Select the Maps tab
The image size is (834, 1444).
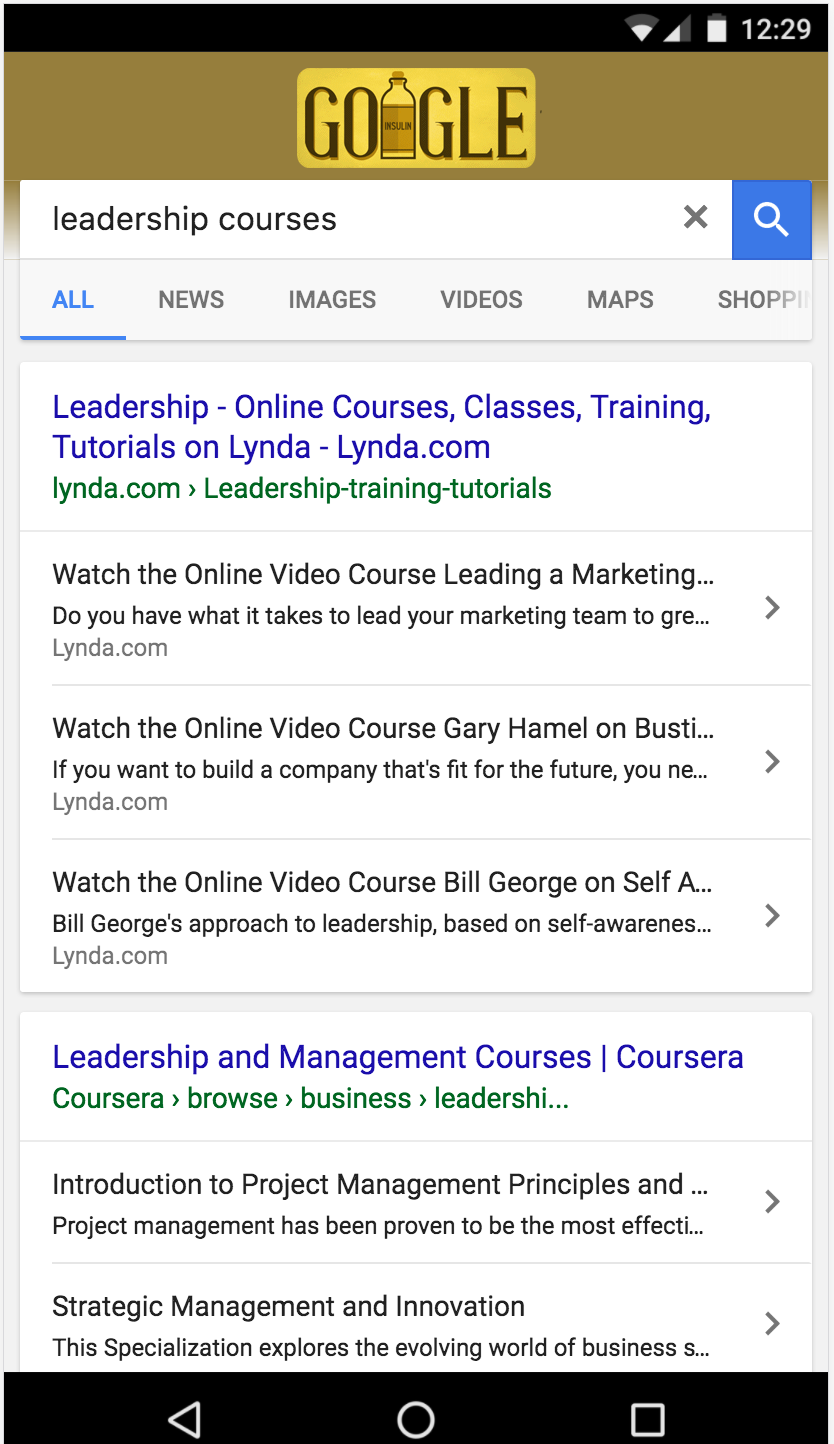[620, 300]
